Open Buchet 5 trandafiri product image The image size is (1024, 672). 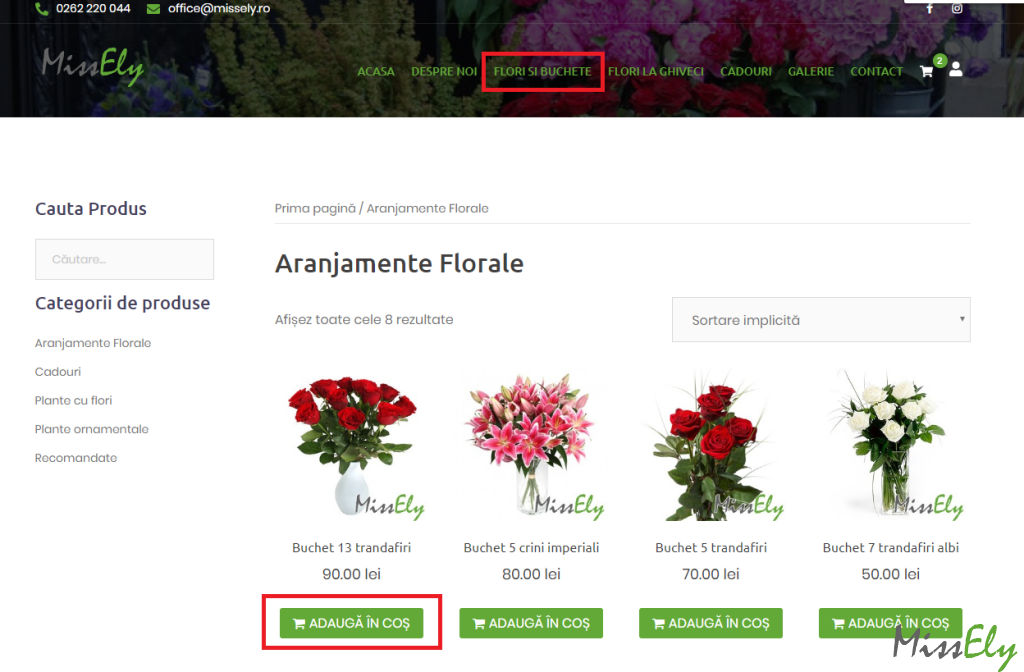(711, 444)
